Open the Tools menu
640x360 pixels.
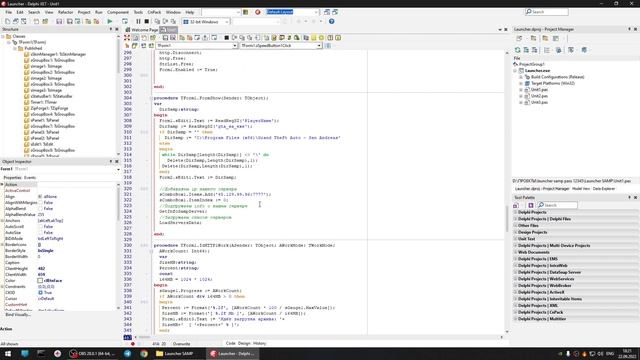138,12
